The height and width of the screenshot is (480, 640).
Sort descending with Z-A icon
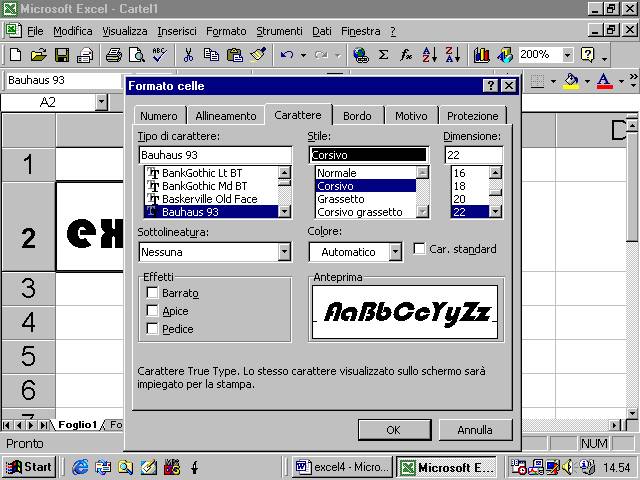pyautogui.click(x=453, y=55)
